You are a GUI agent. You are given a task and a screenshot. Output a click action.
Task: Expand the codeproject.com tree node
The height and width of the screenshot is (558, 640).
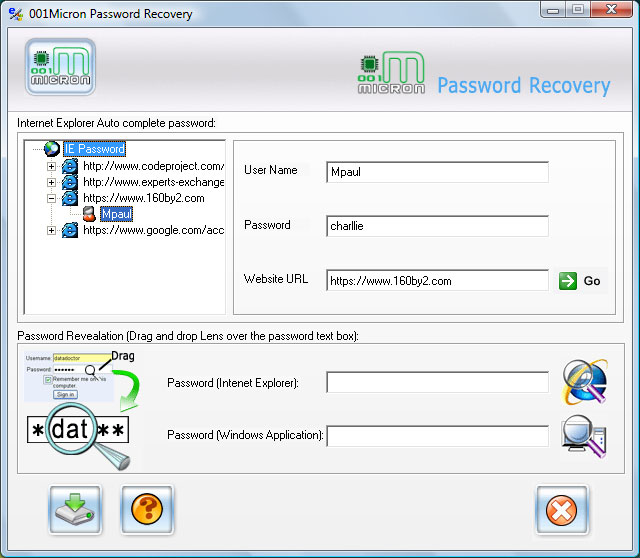[x=51, y=167]
